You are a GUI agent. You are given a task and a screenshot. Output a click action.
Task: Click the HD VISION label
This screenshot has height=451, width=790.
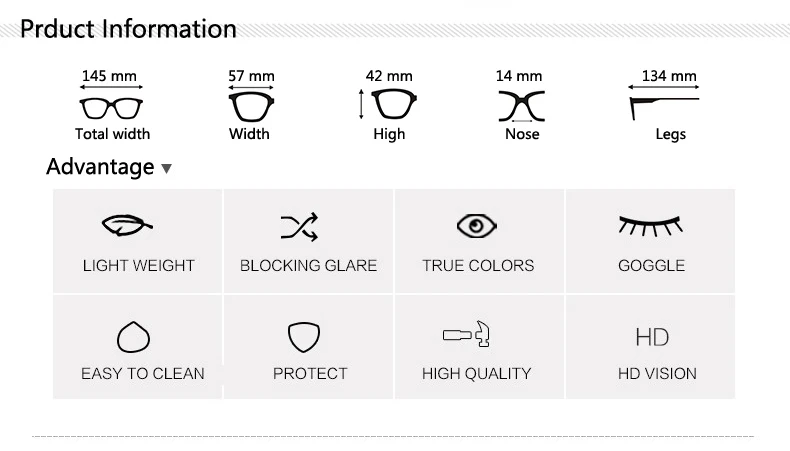point(657,374)
